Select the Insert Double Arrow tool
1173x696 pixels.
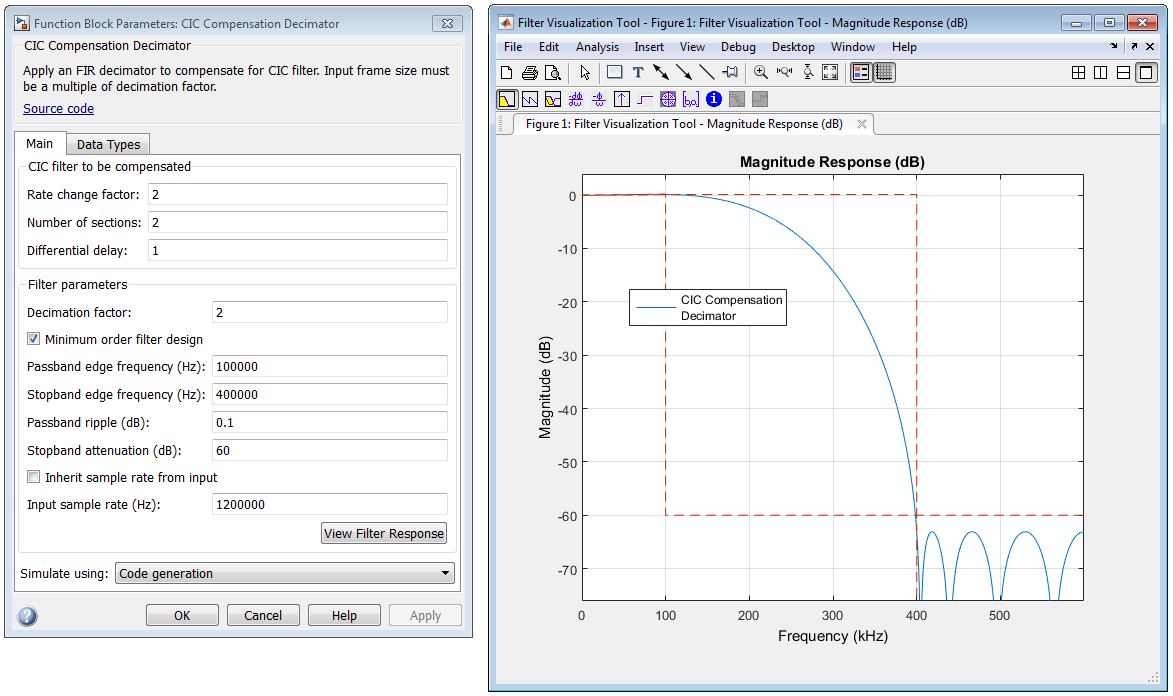pos(661,73)
